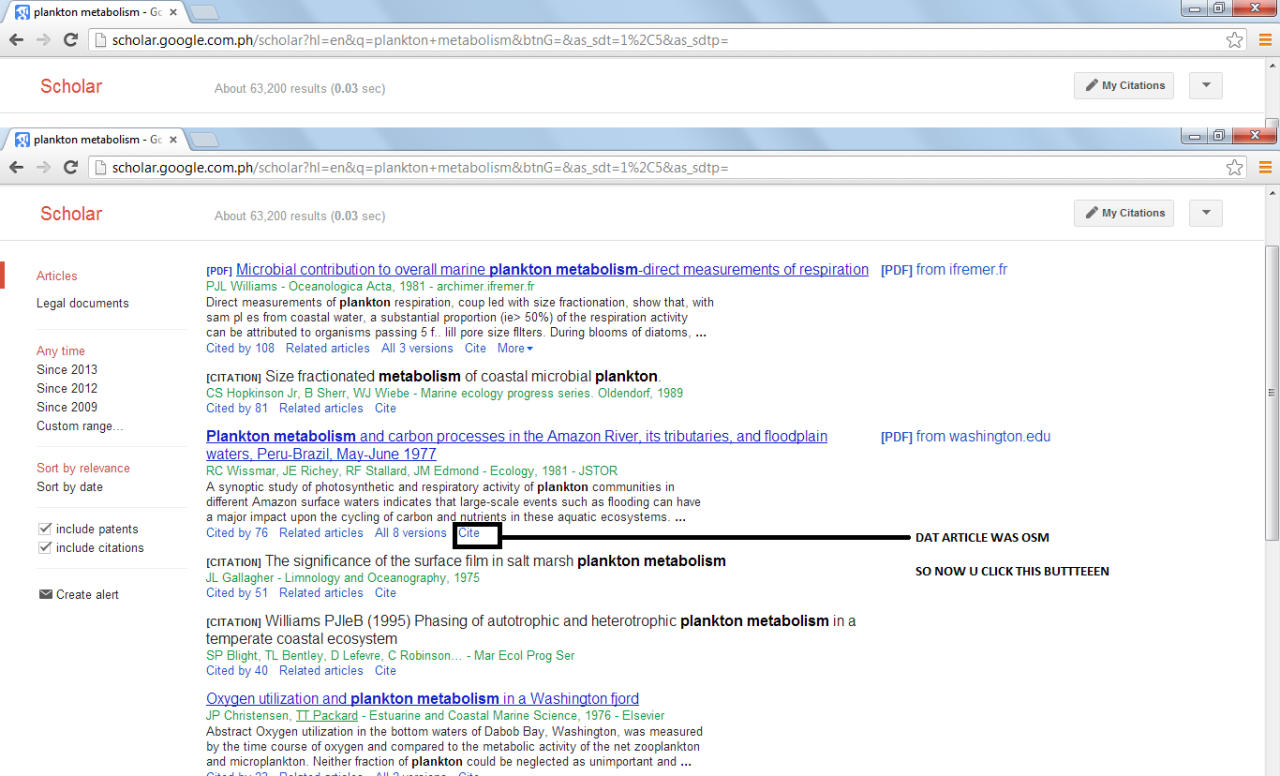Open Plankton metabolism and carbon processes Amazon article
Screen dimensions: 1280x776
[516, 445]
